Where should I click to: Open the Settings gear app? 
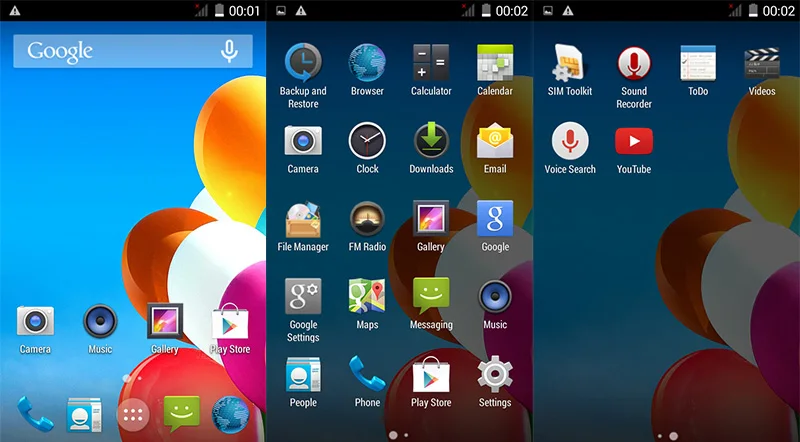point(495,375)
